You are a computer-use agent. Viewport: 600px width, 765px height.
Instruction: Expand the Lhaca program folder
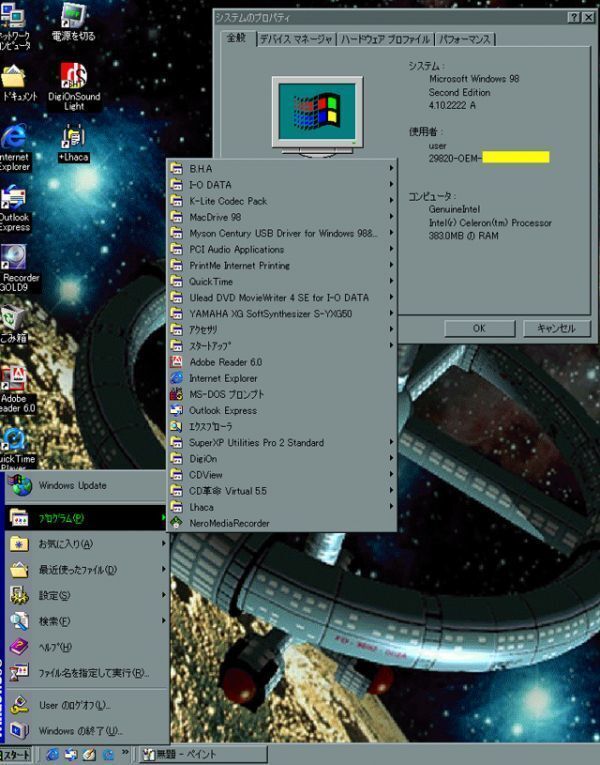pos(282,506)
